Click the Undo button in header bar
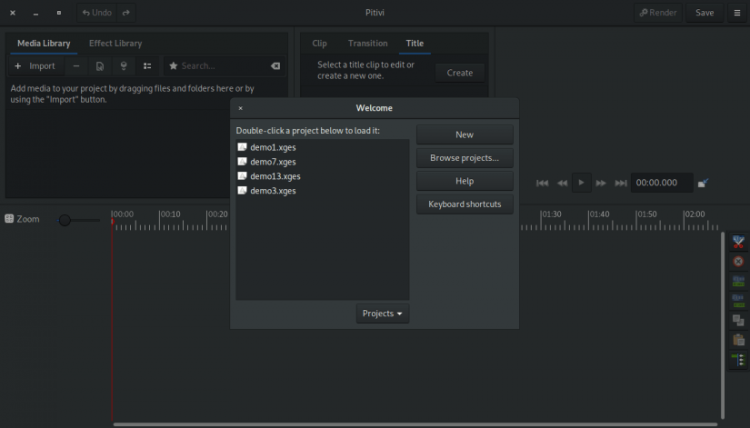 97,13
